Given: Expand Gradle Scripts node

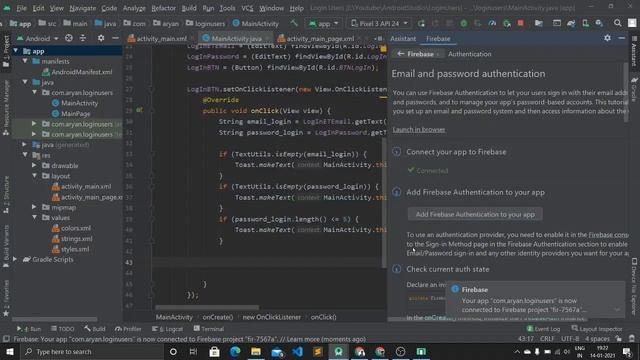Looking at the screenshot, I should click(16, 259).
